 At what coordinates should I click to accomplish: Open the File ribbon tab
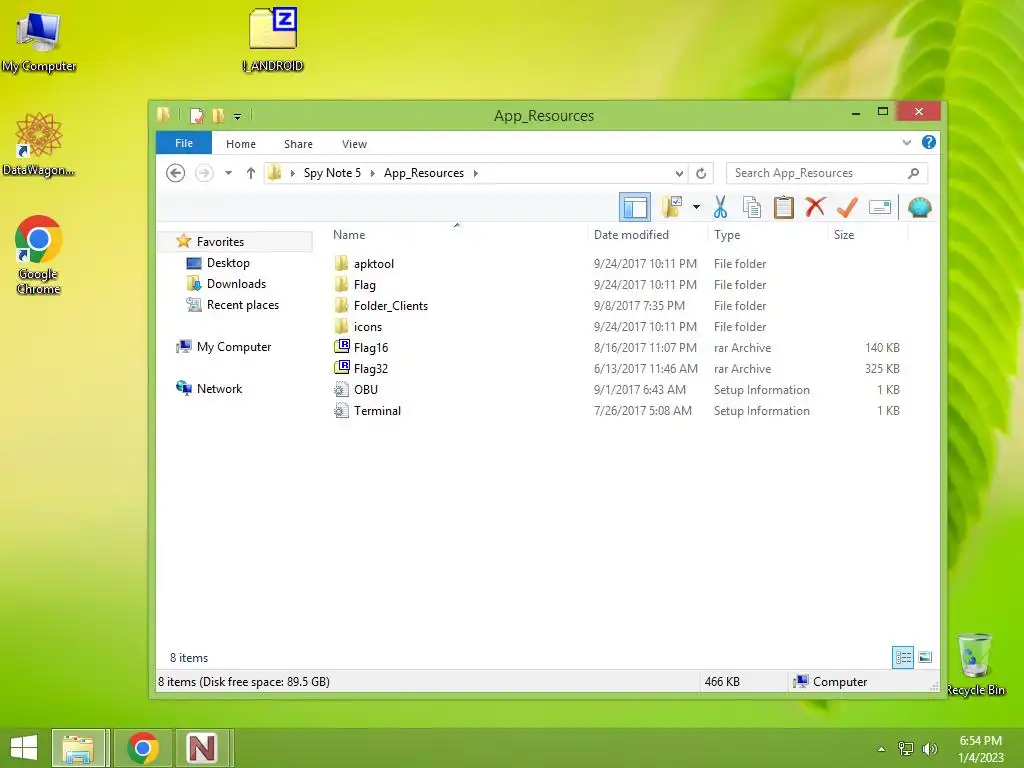(184, 143)
